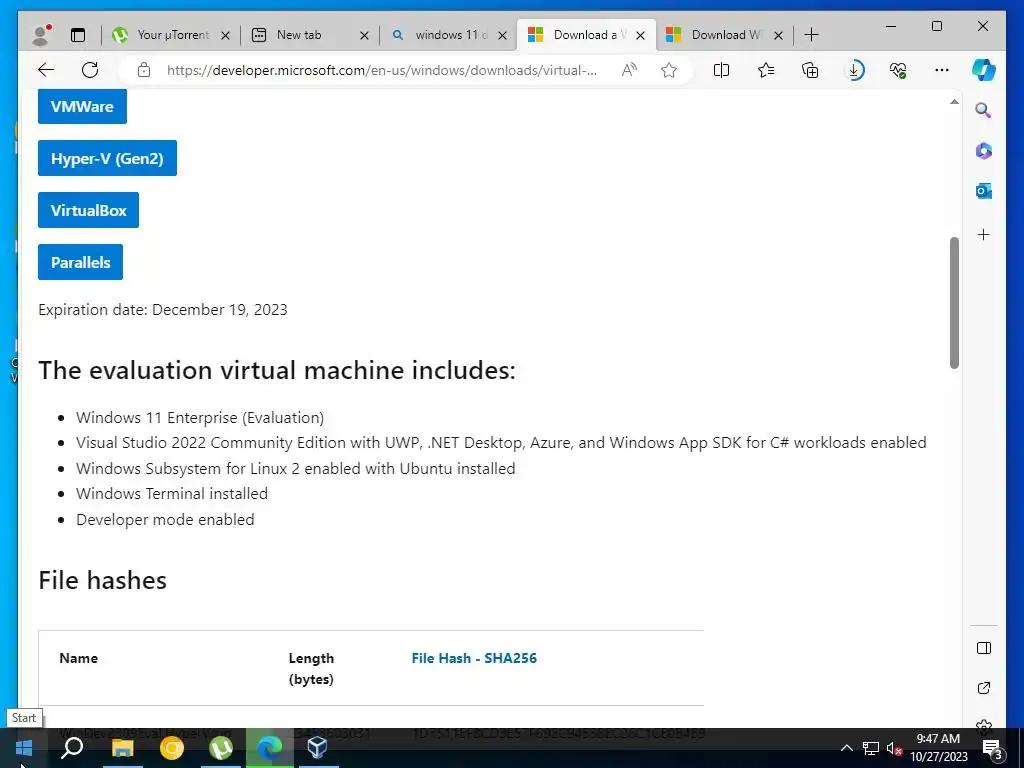Open the File Hash - SHA256 link
This screenshot has width=1024, height=768.
(474, 658)
